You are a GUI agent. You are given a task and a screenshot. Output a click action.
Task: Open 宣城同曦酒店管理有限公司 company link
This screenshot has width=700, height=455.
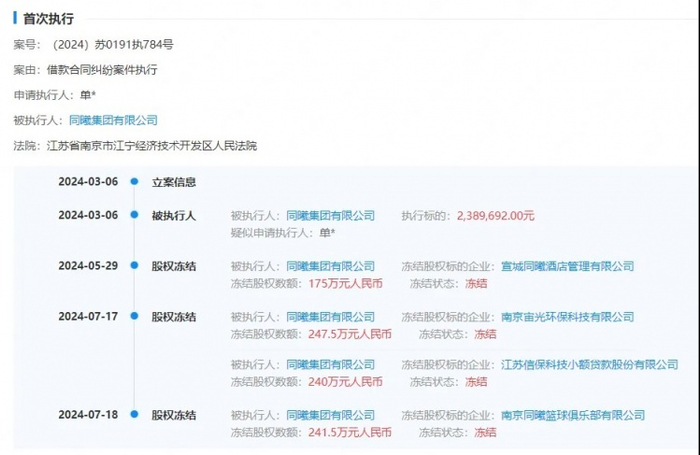click(x=567, y=266)
